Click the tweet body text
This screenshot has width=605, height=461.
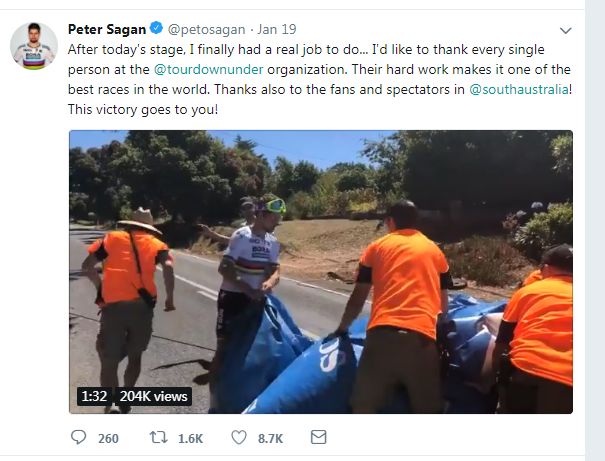point(319,79)
